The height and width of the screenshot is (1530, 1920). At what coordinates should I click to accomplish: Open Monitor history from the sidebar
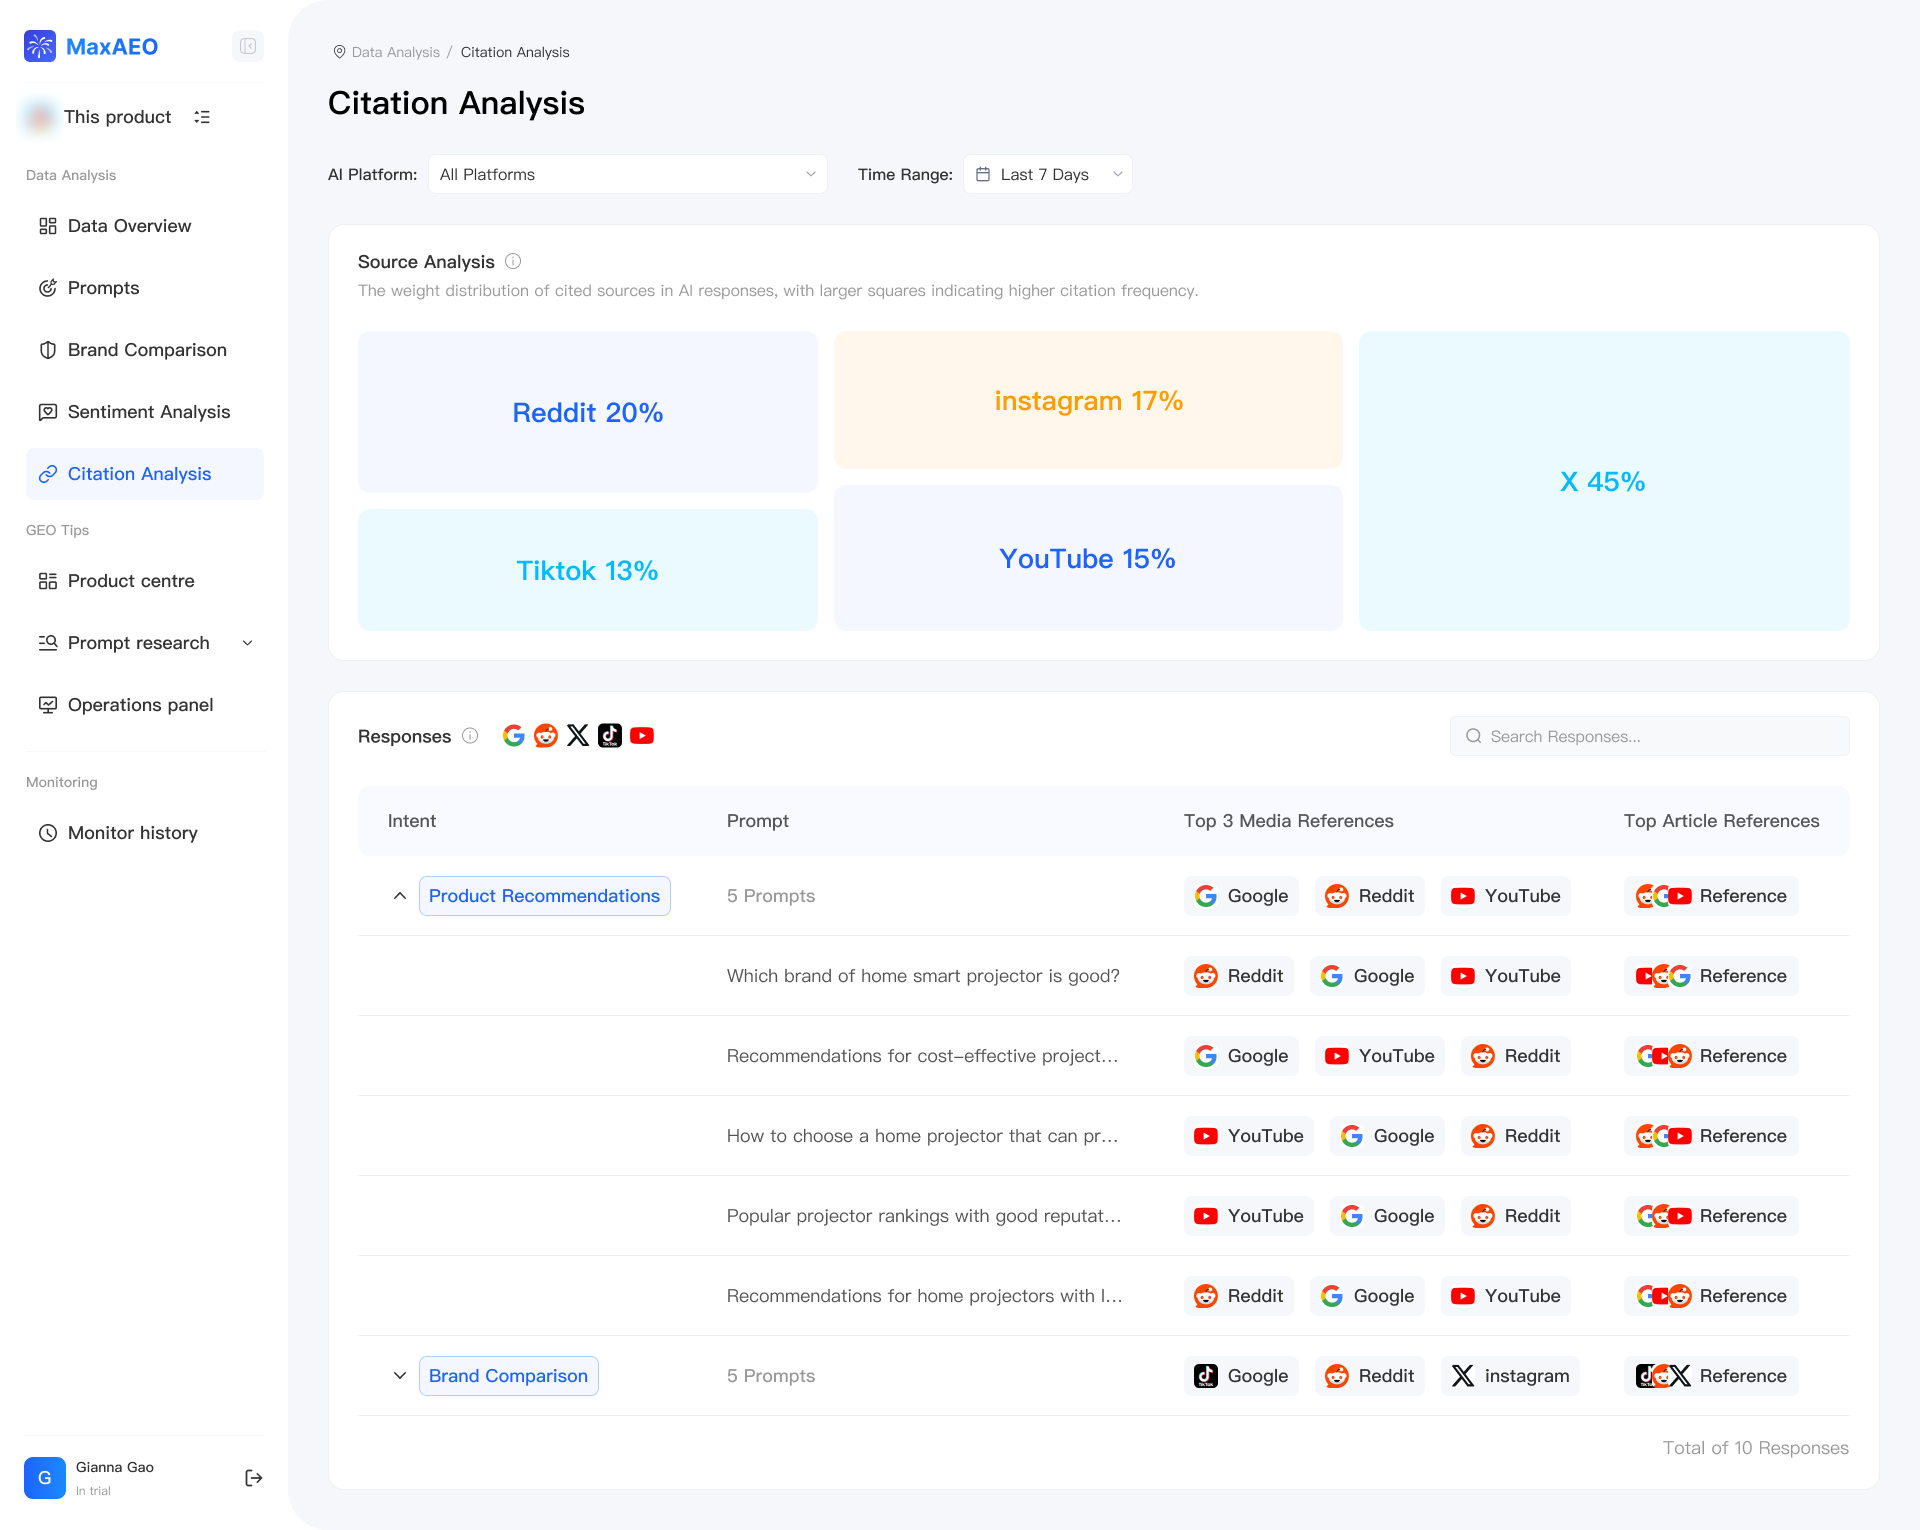132,832
